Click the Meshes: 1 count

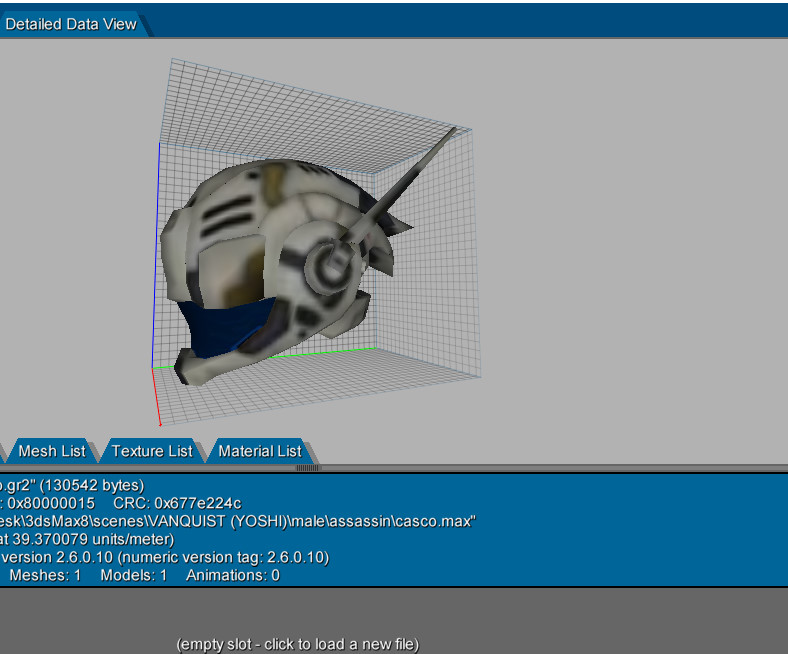pyautogui.click(x=45, y=575)
